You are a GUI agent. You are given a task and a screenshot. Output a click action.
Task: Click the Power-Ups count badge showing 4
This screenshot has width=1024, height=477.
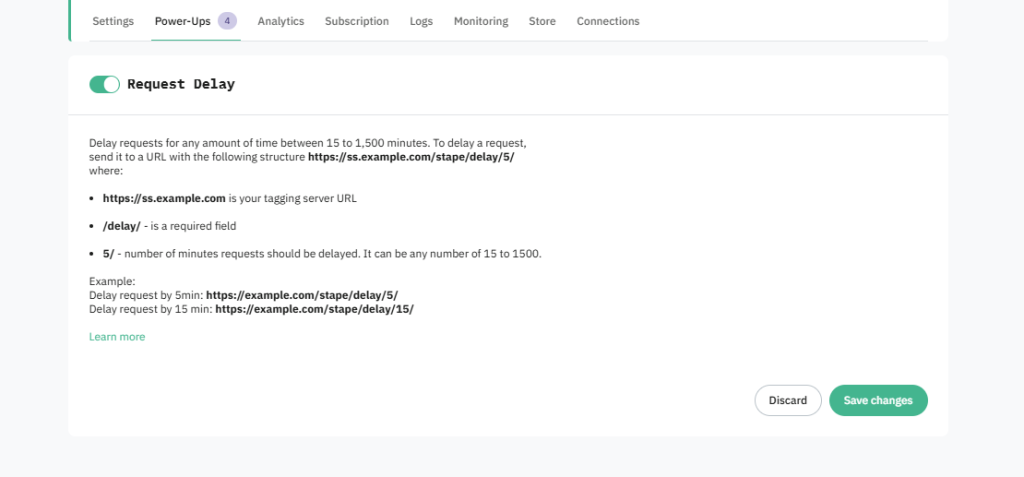point(228,21)
